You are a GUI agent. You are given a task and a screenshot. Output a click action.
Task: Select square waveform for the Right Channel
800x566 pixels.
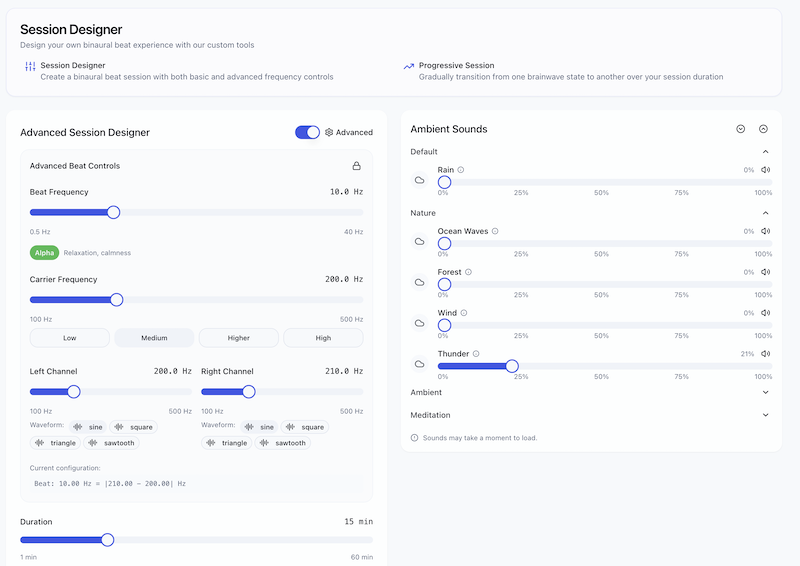(x=304, y=427)
